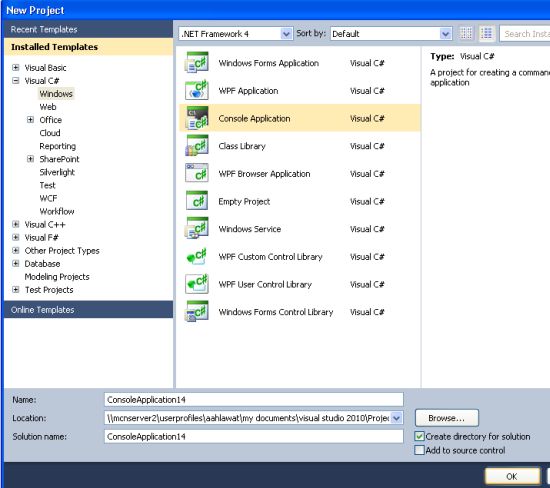Select the Silverlight category

pos(57,172)
